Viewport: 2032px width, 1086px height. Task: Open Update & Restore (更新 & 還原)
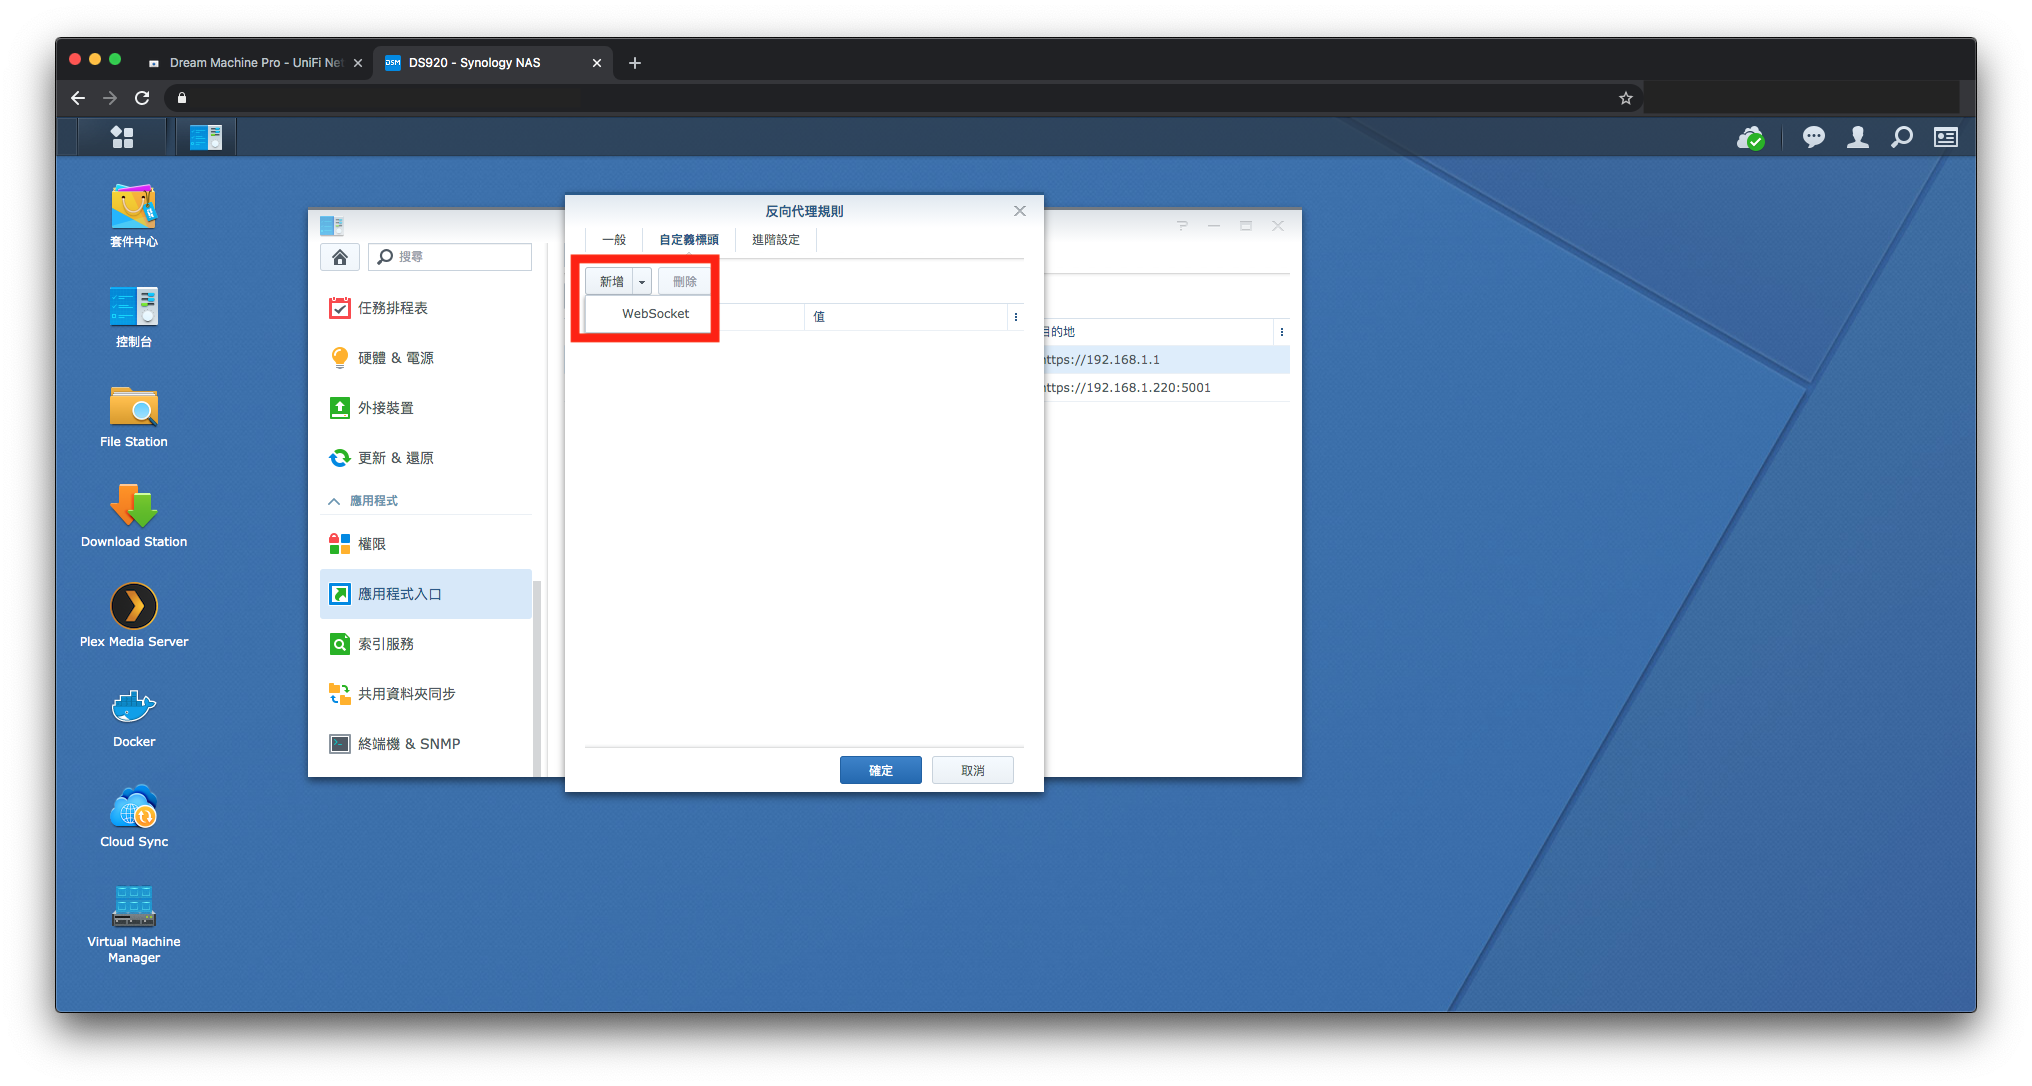426,458
